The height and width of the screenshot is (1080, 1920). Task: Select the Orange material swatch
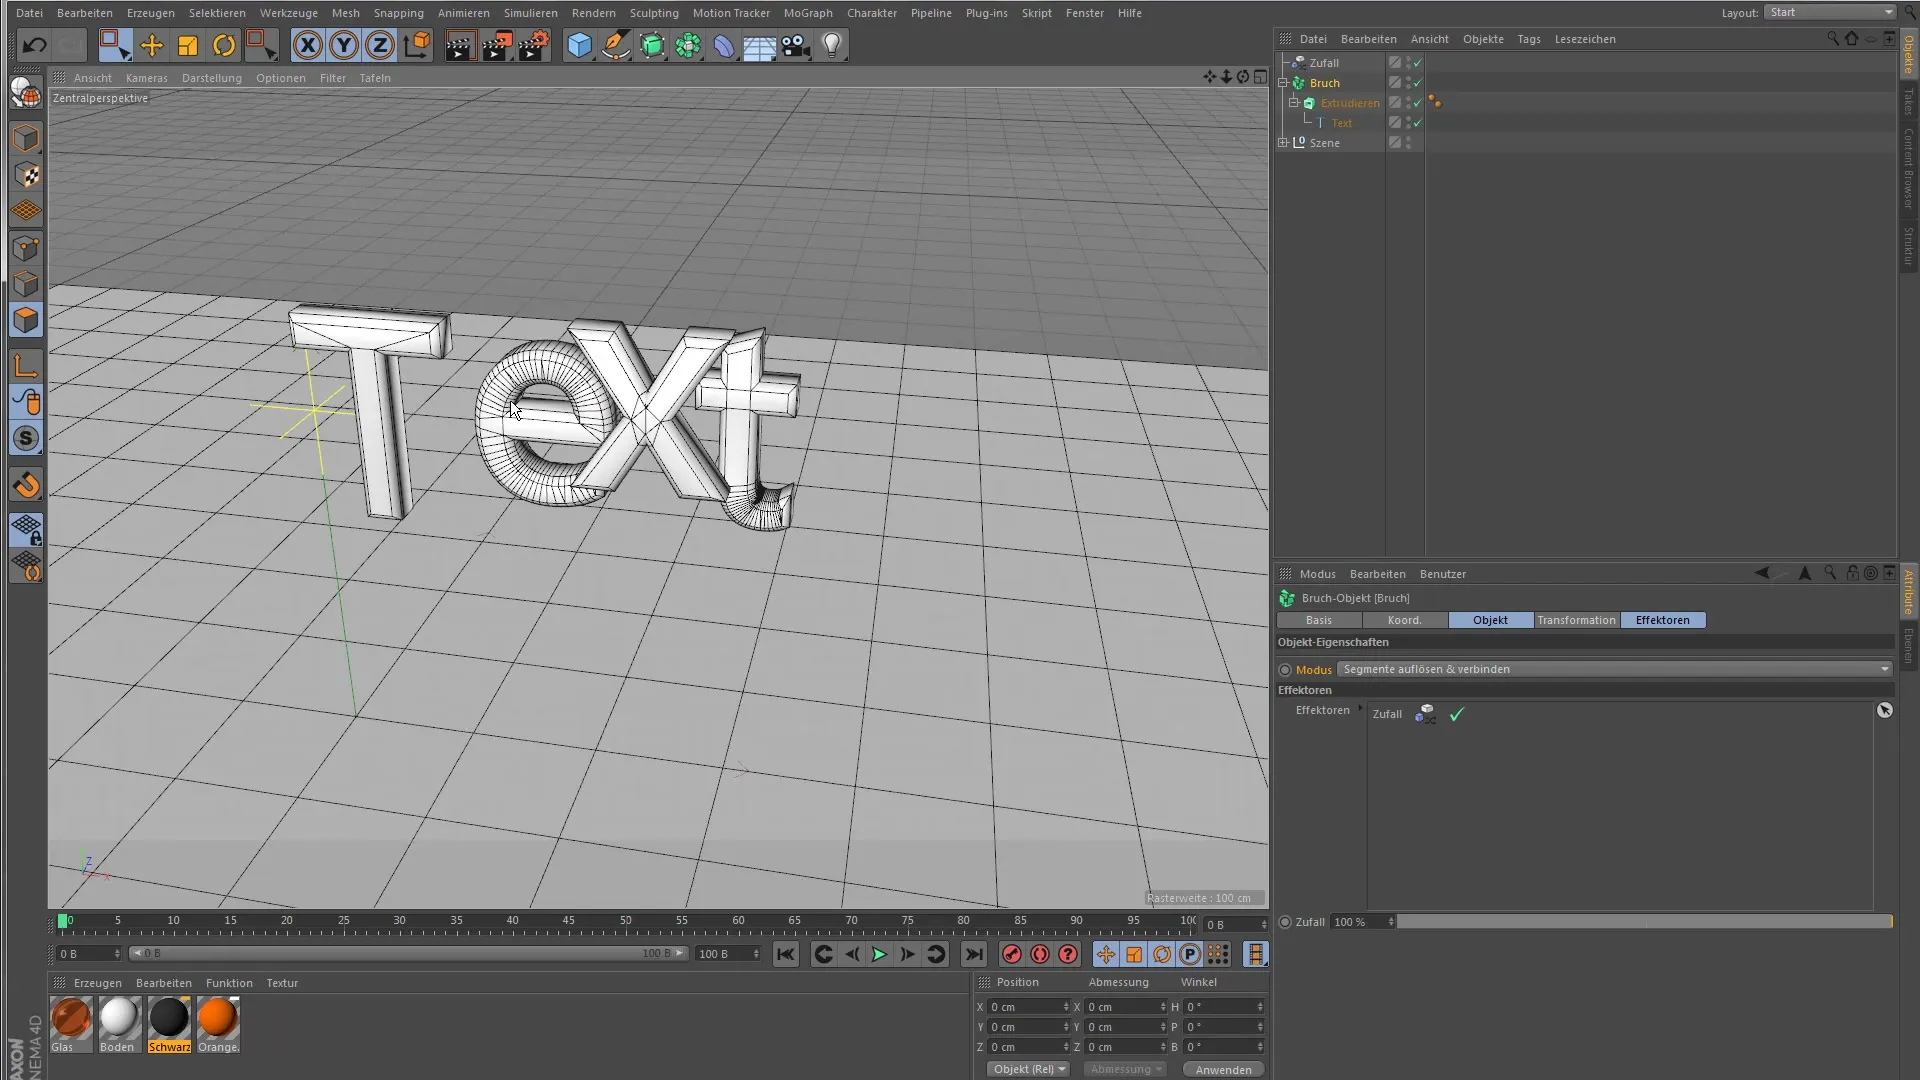[x=217, y=1020]
